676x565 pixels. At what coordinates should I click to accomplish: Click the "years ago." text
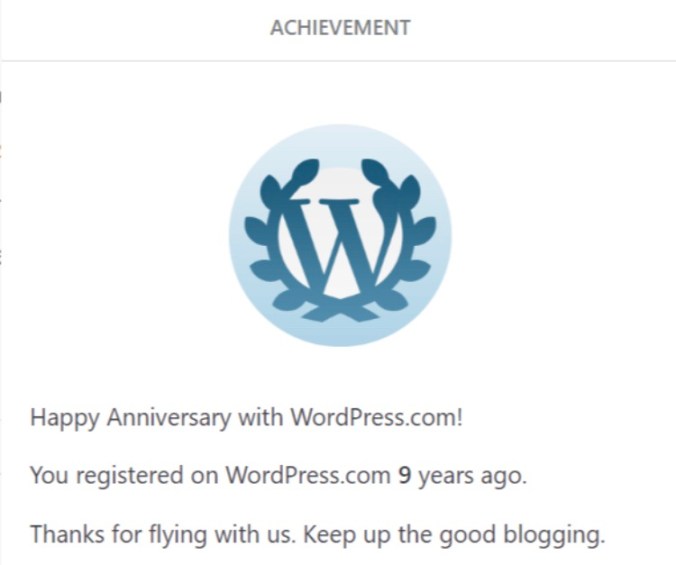tap(472, 475)
